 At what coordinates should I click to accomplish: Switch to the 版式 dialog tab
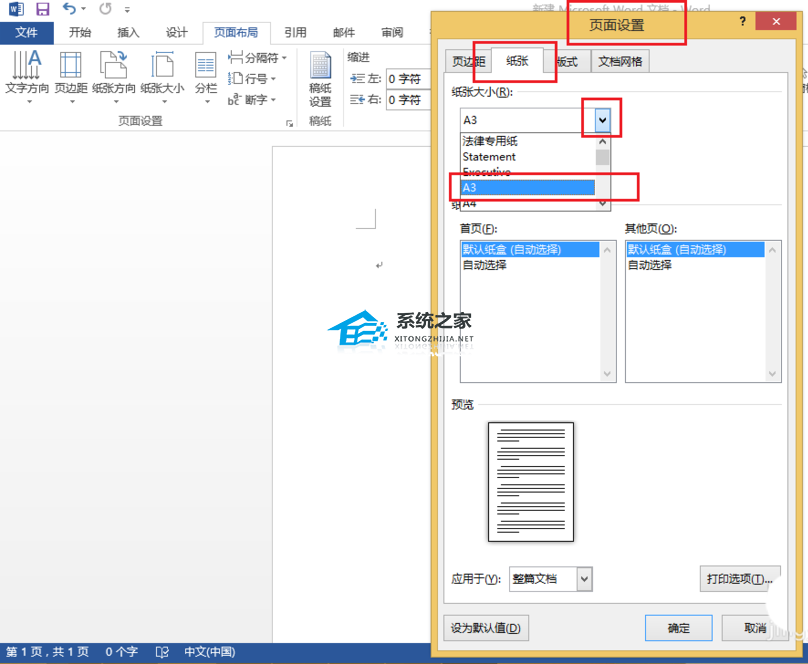pyautogui.click(x=567, y=62)
